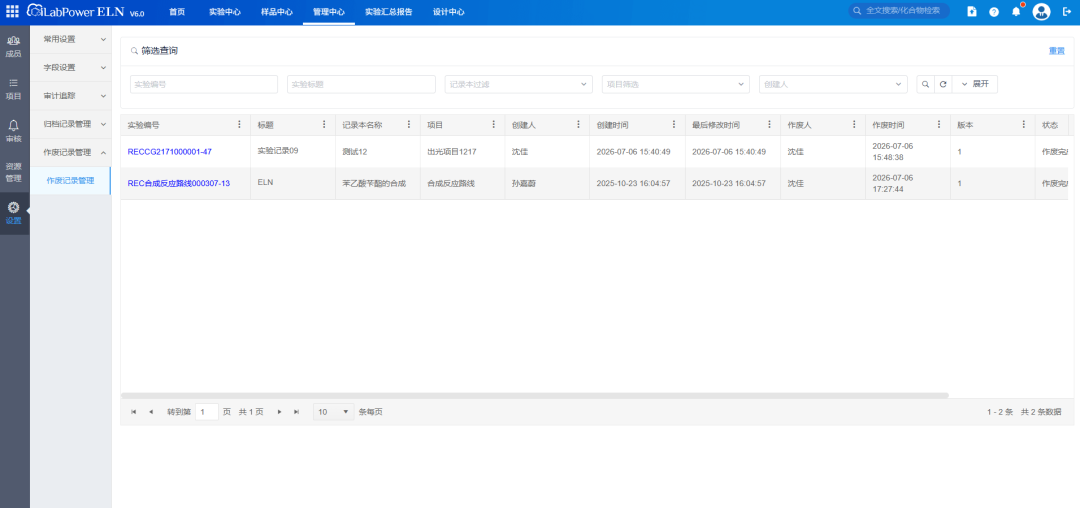
Task: Select 作废记录管理 submenu item
Action: [x=70, y=180]
